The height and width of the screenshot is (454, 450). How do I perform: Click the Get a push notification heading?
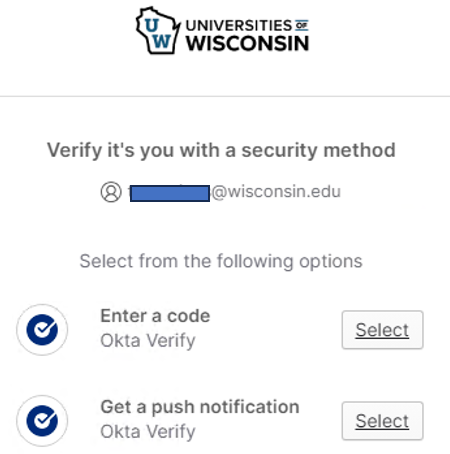point(200,407)
